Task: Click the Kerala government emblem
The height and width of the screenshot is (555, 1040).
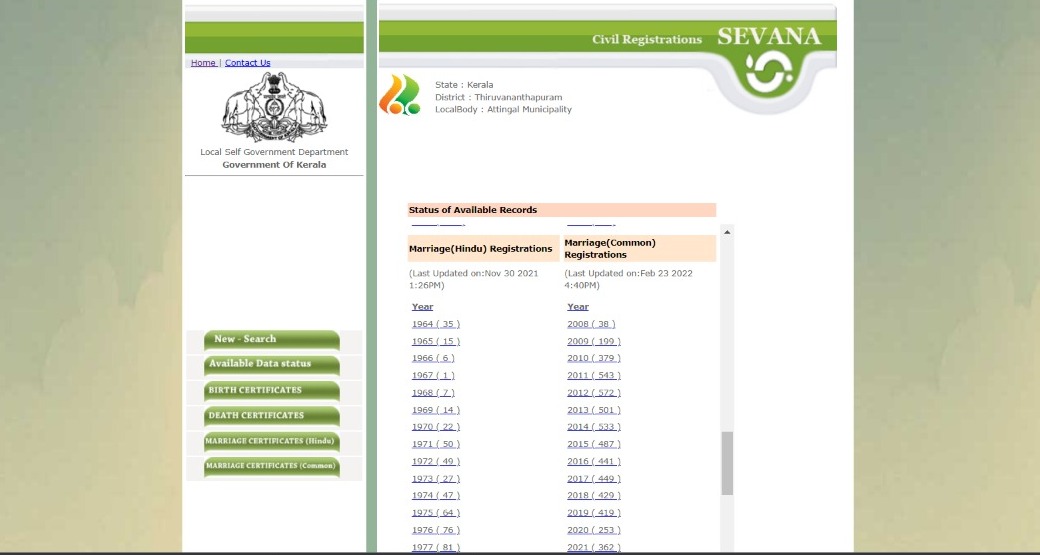Action: coord(274,107)
